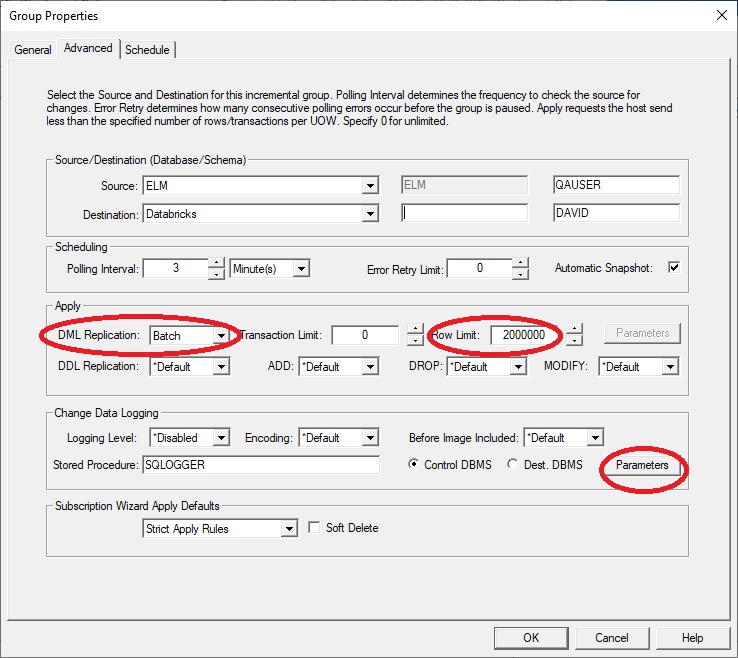Click the Stored Procedure text field

(262, 466)
